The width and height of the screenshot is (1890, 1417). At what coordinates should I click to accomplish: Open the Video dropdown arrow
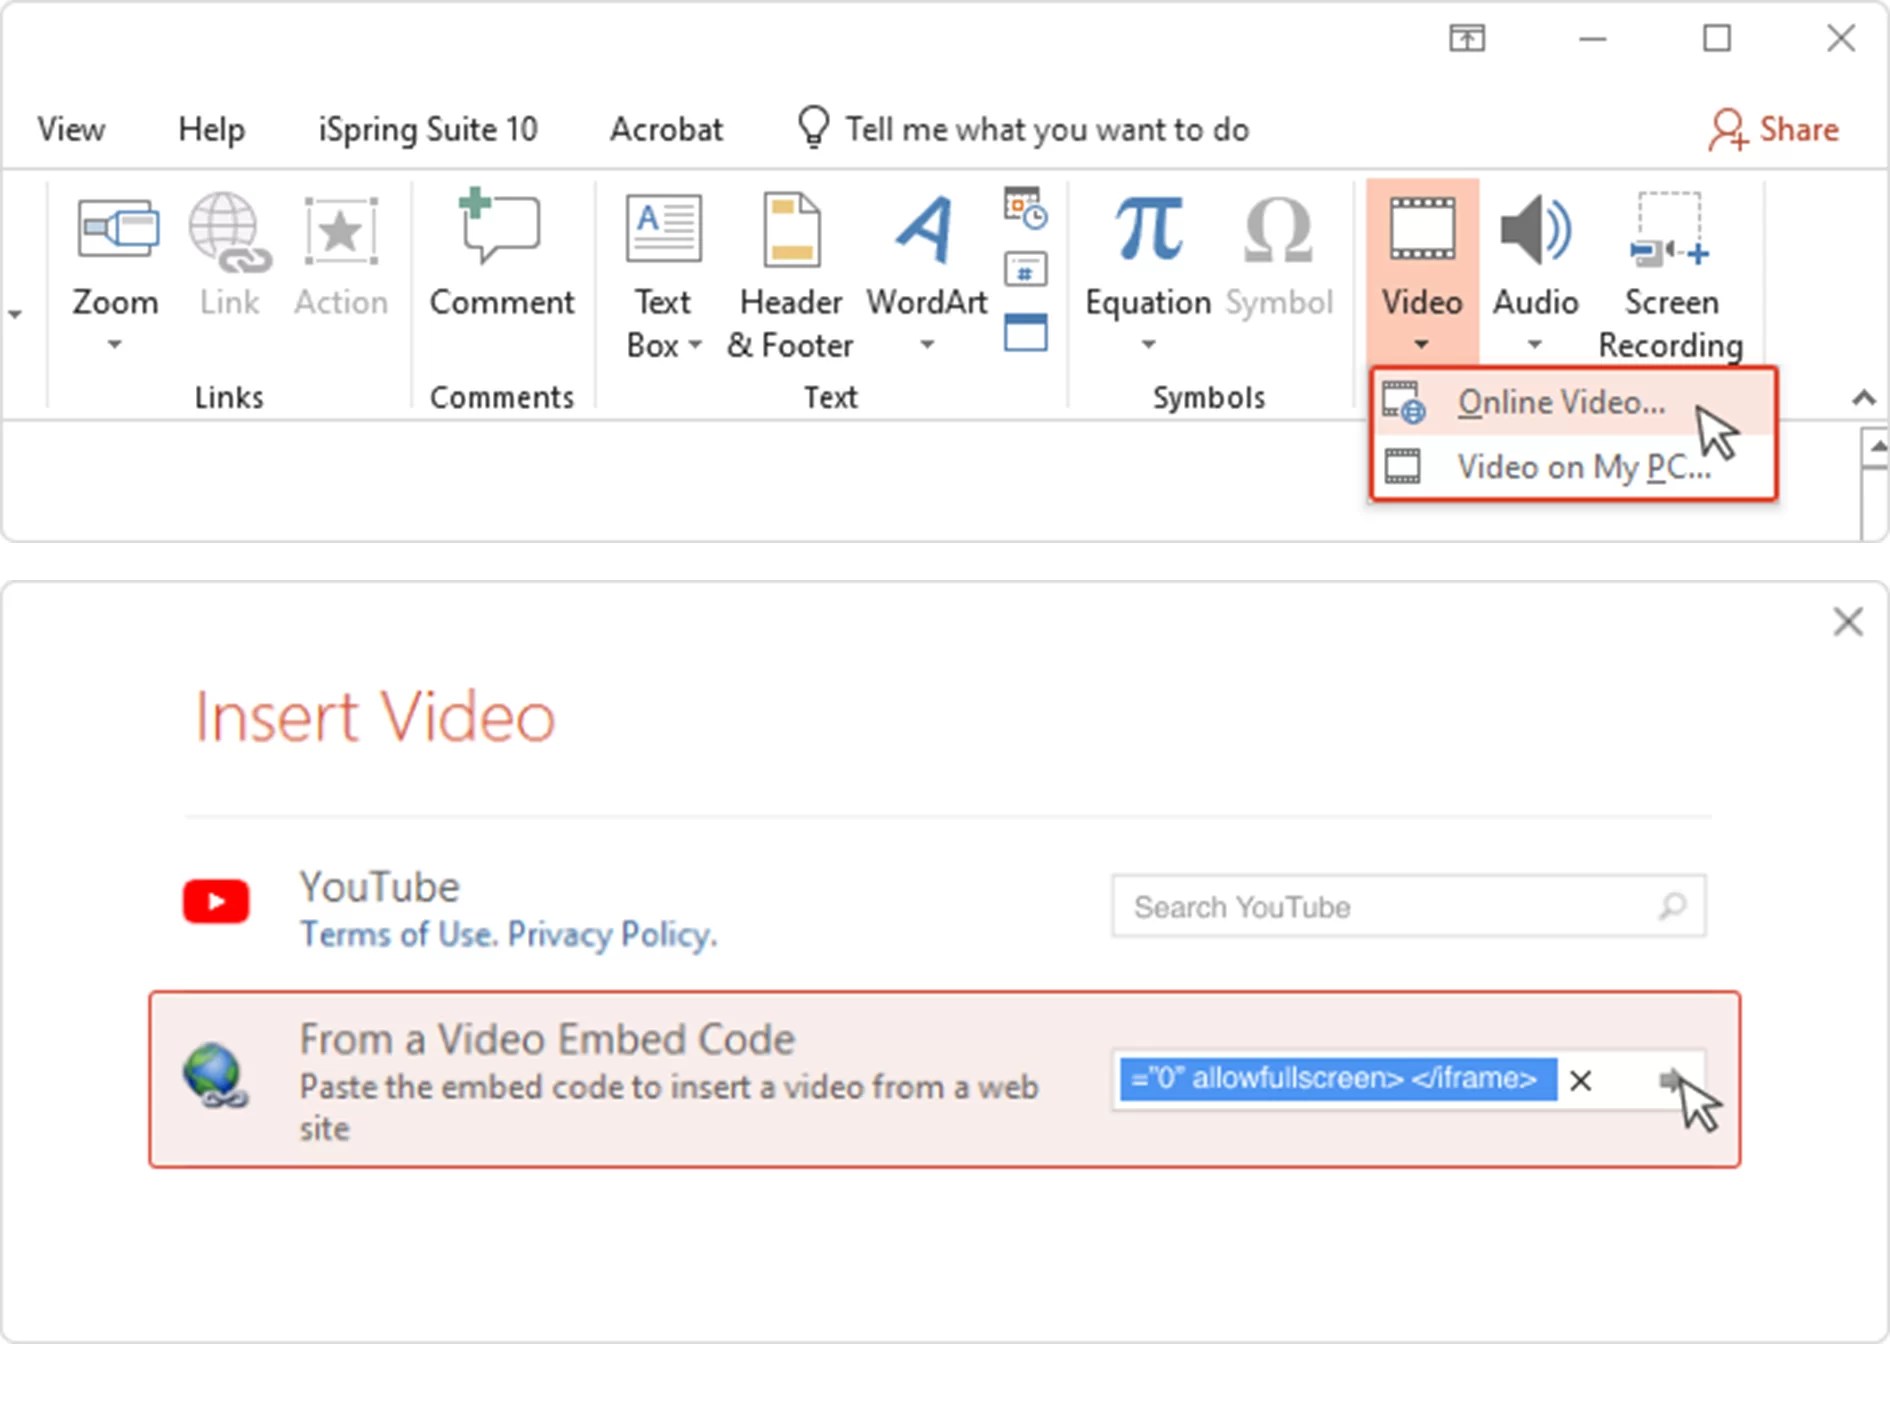[x=1421, y=343]
